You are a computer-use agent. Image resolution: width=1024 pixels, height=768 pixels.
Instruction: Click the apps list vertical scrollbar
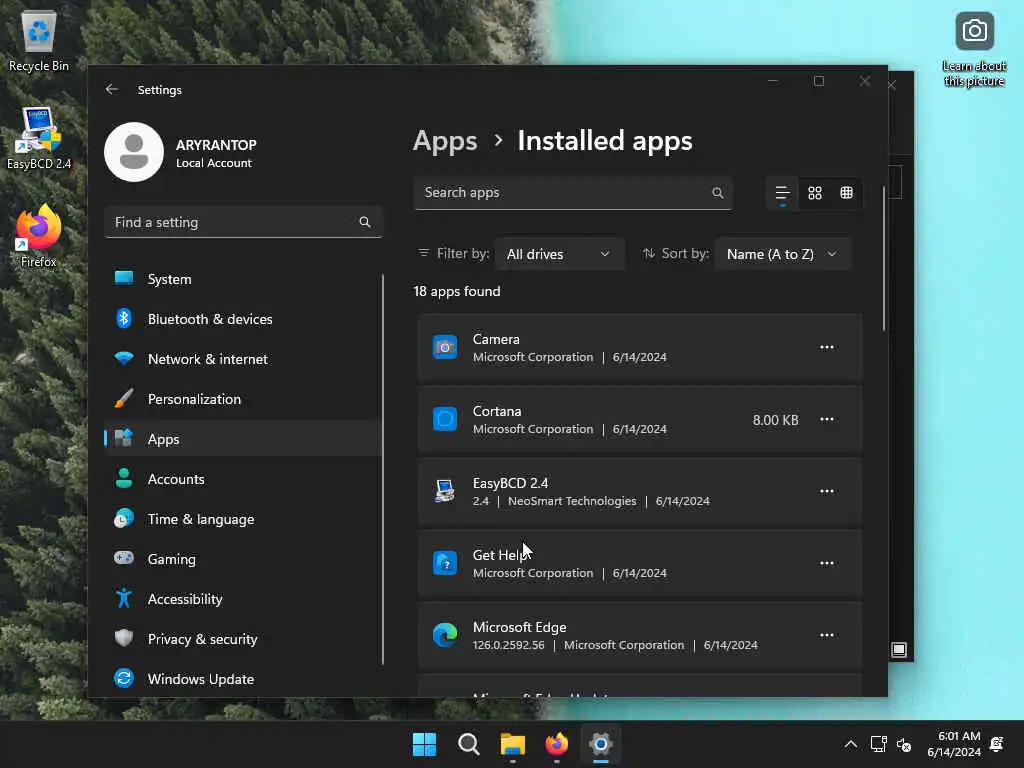tap(884, 259)
